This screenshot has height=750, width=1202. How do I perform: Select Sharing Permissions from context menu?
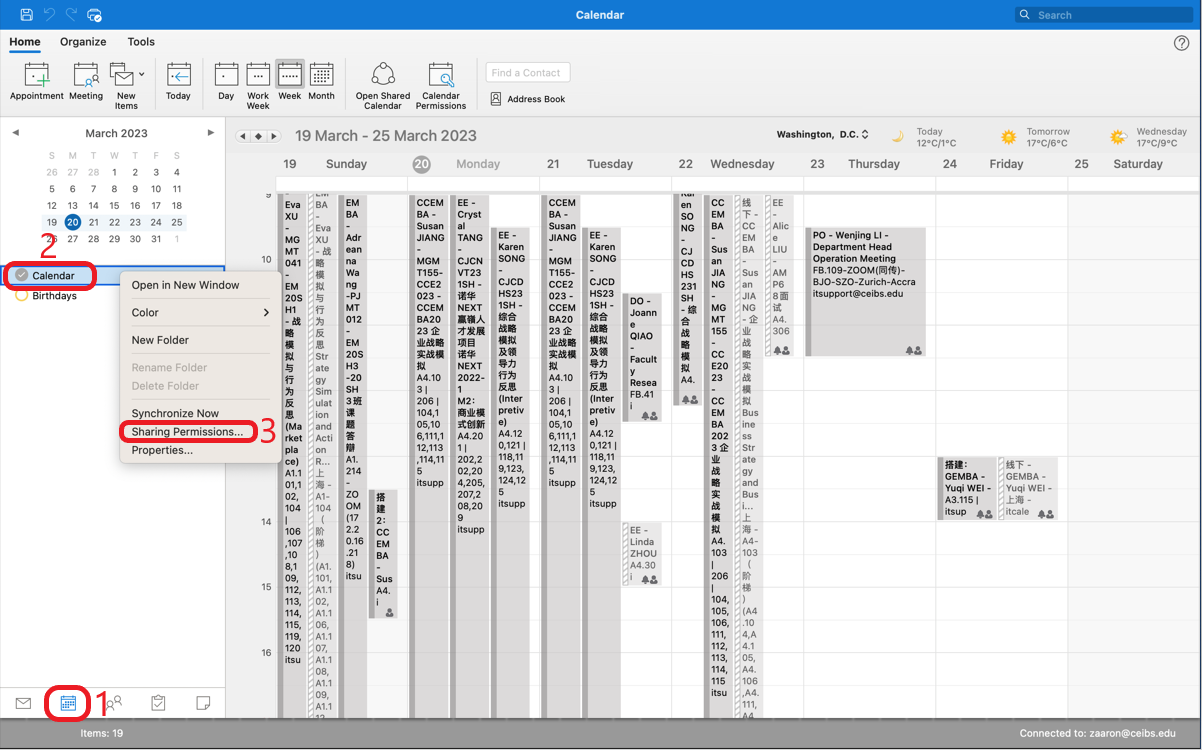click(187, 432)
